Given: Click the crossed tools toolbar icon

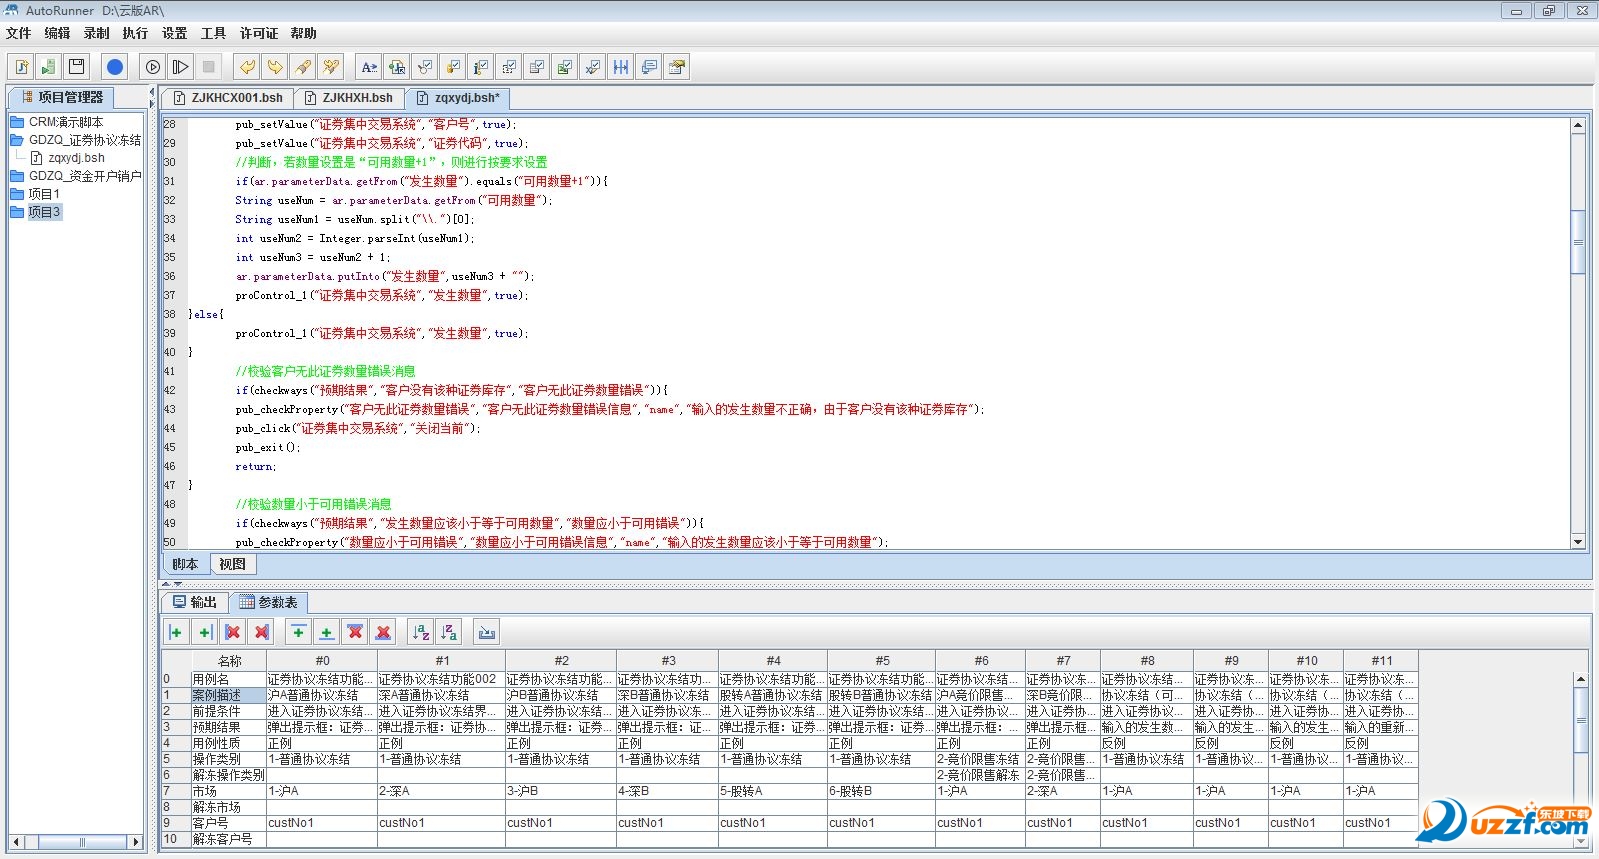Looking at the screenshot, I should point(331,67).
